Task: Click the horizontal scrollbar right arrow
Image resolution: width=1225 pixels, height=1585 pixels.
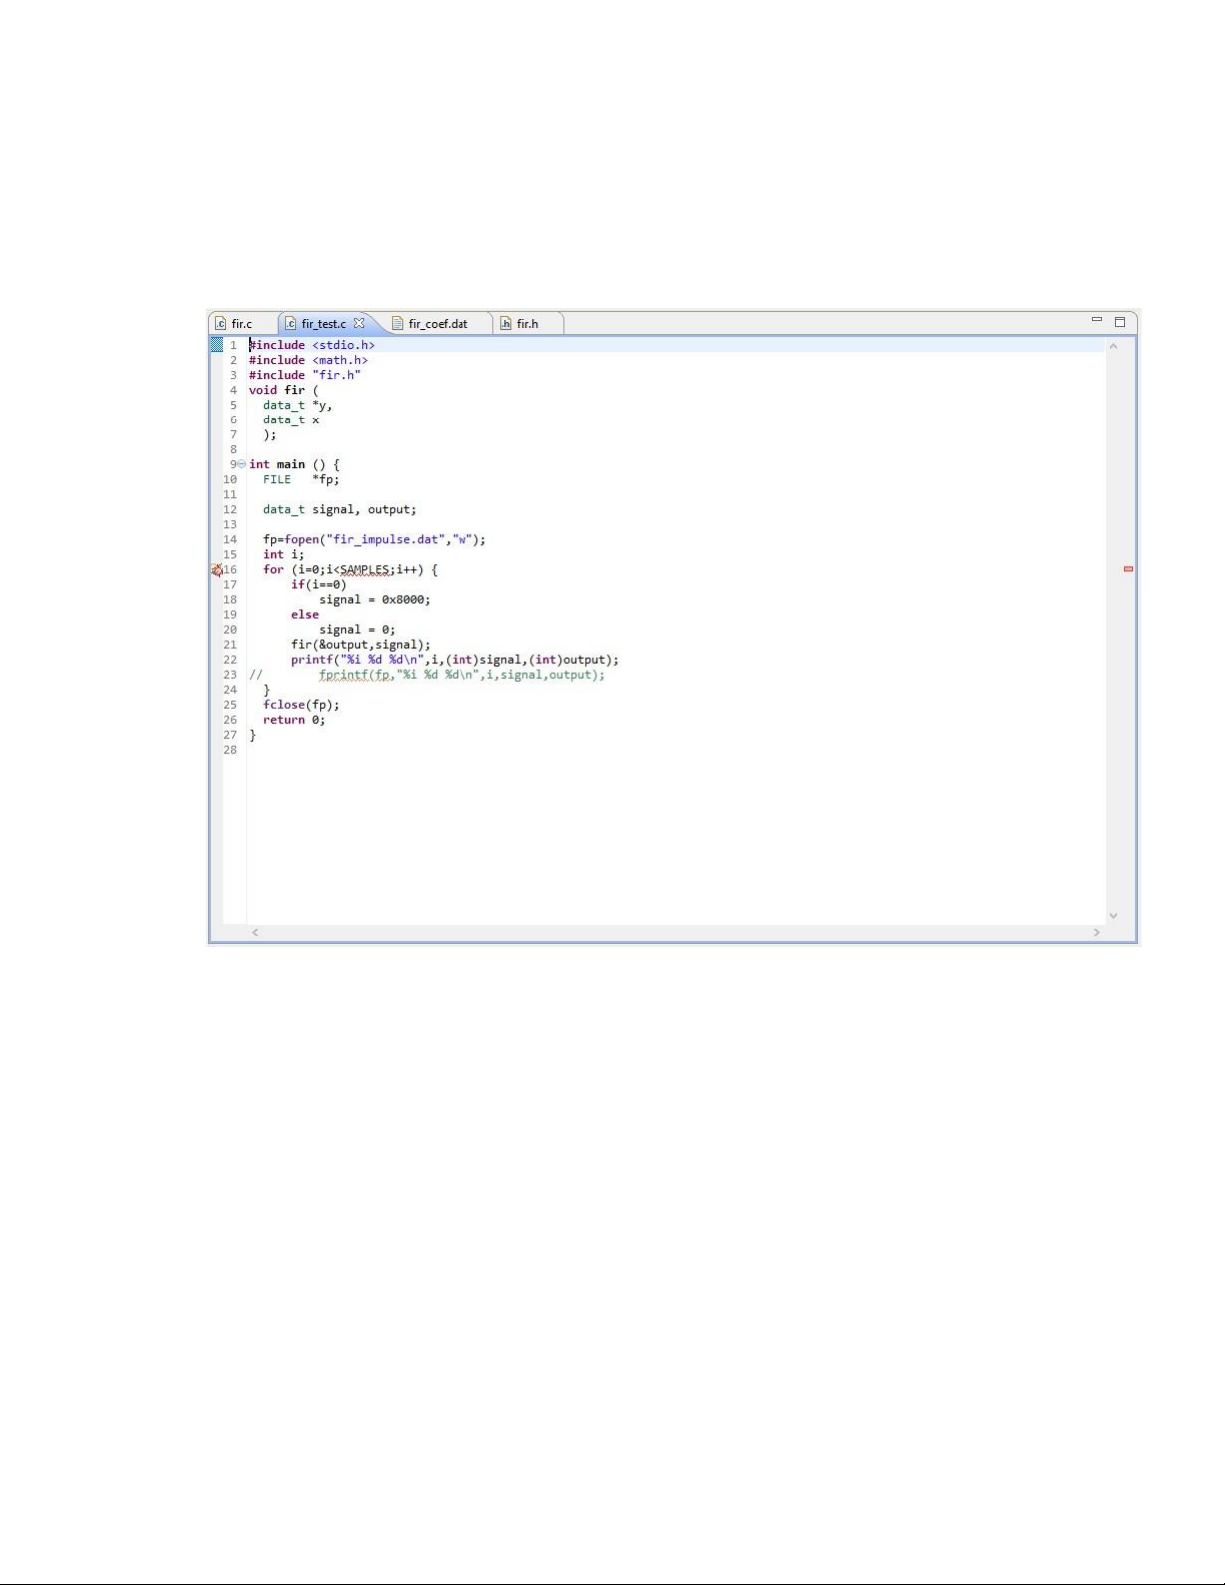Action: pos(1097,932)
